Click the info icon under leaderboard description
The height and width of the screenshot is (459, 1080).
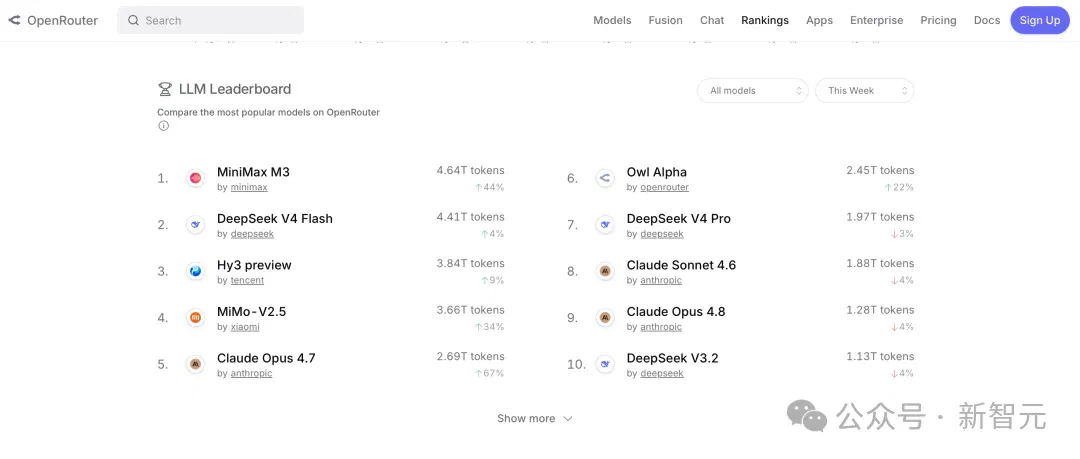pos(163,126)
